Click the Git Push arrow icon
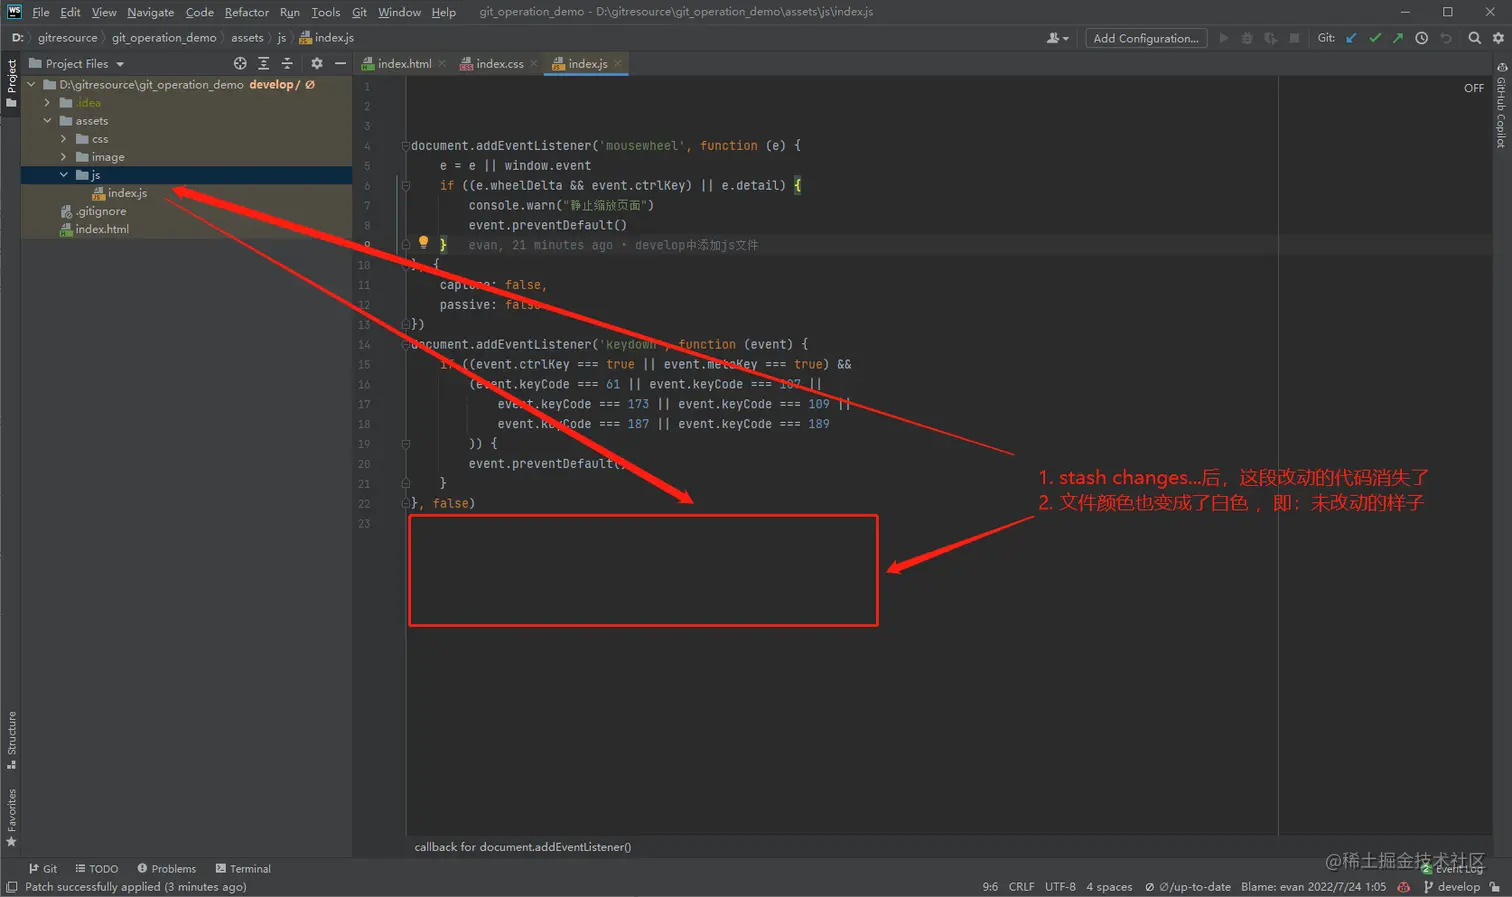This screenshot has width=1512, height=897. coord(1398,38)
